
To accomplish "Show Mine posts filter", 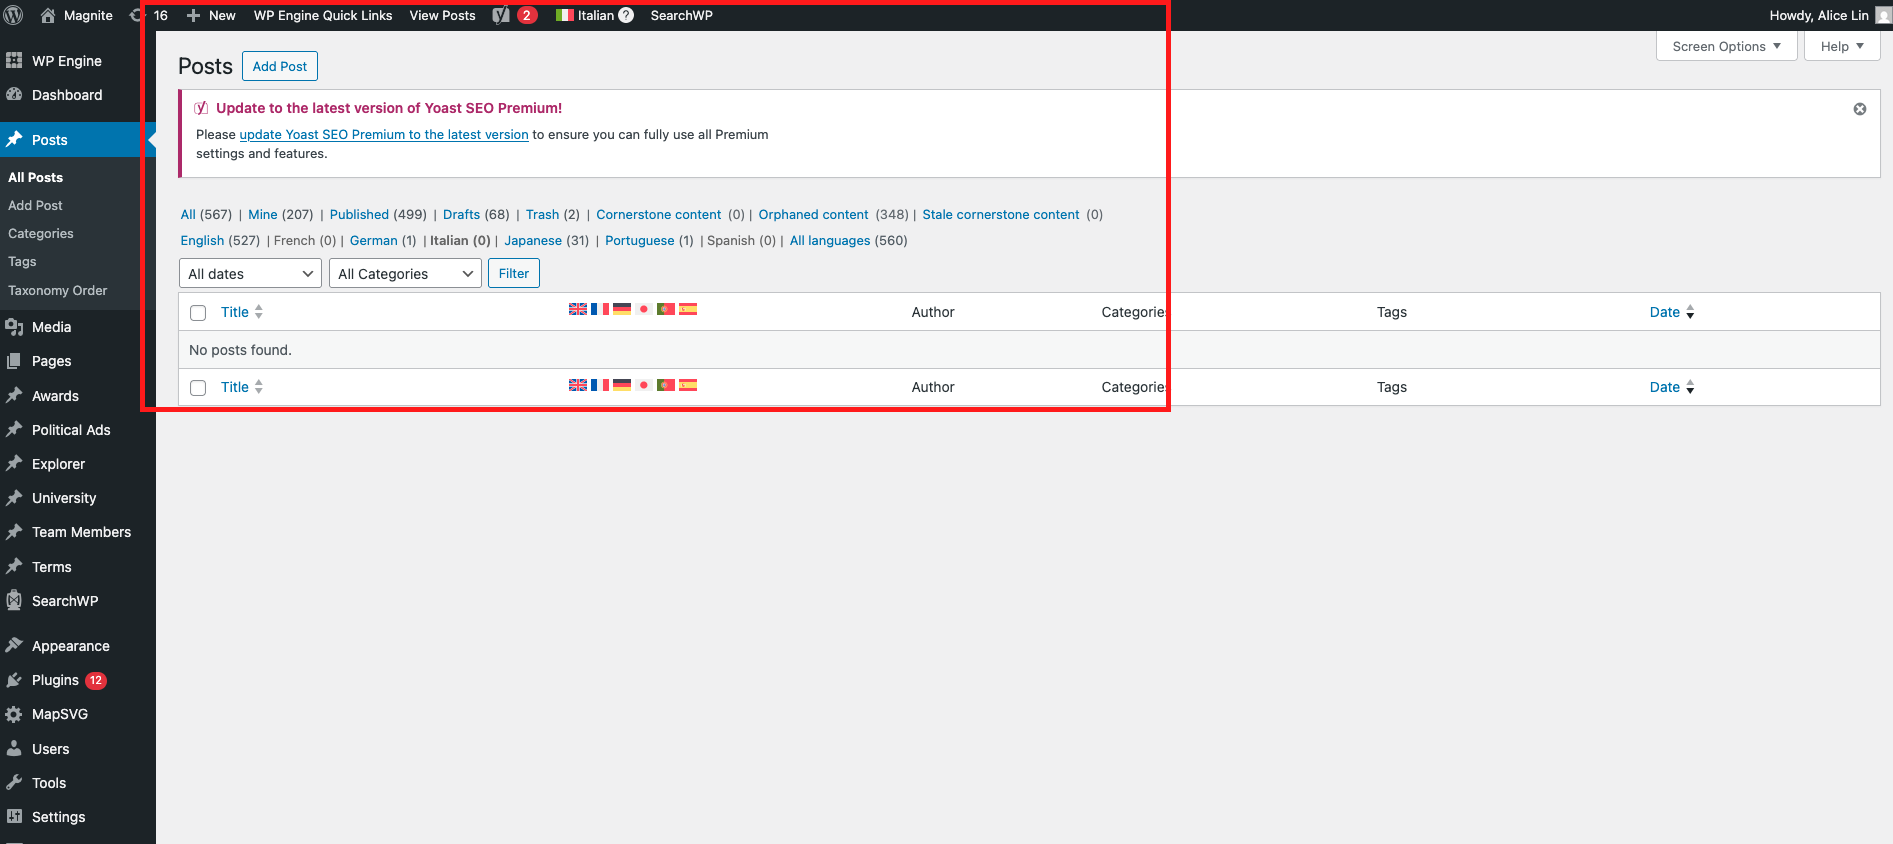I will tap(263, 215).
